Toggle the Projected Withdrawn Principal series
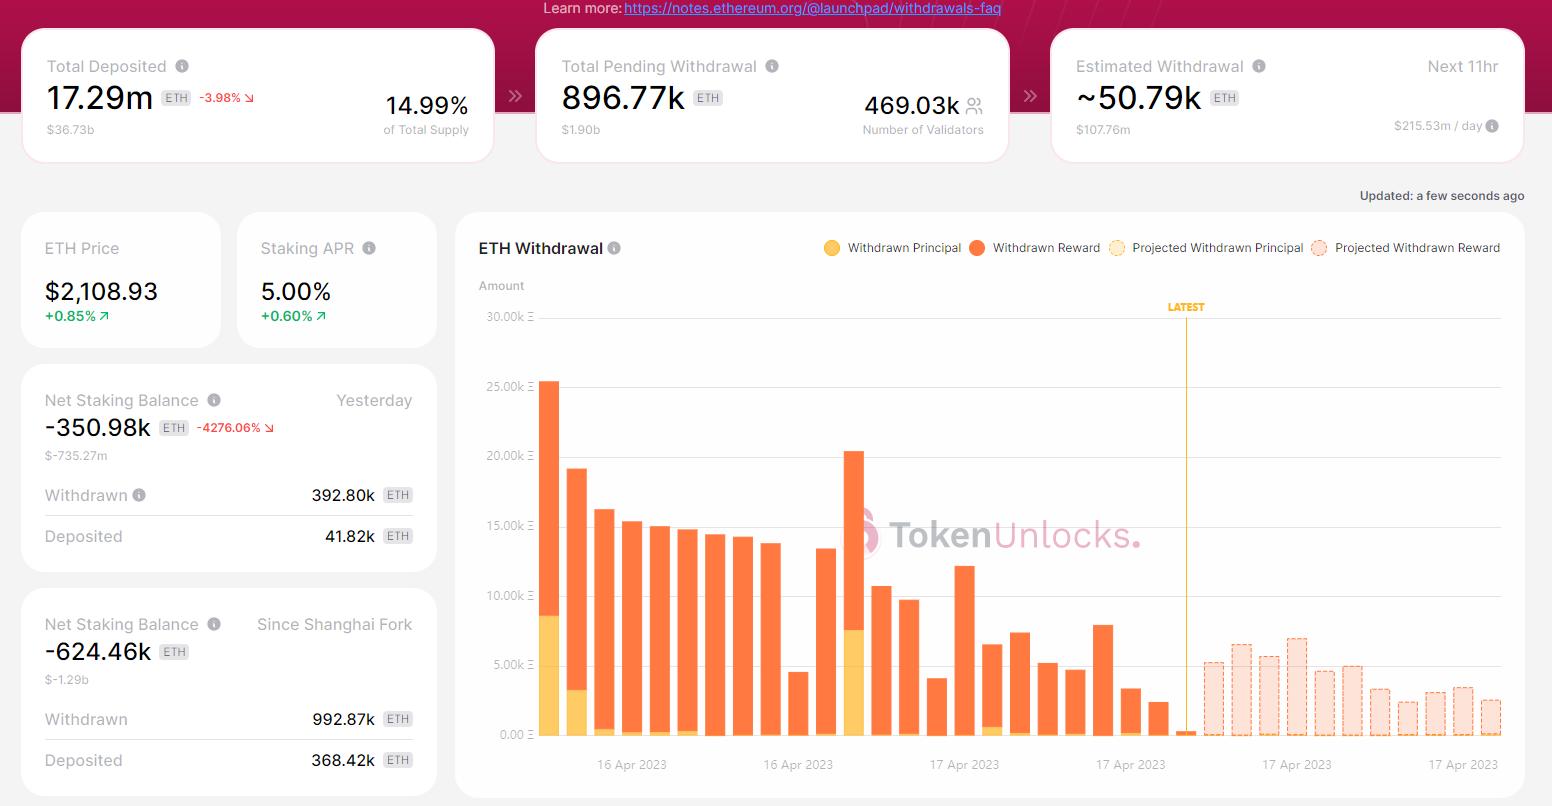 point(1205,248)
